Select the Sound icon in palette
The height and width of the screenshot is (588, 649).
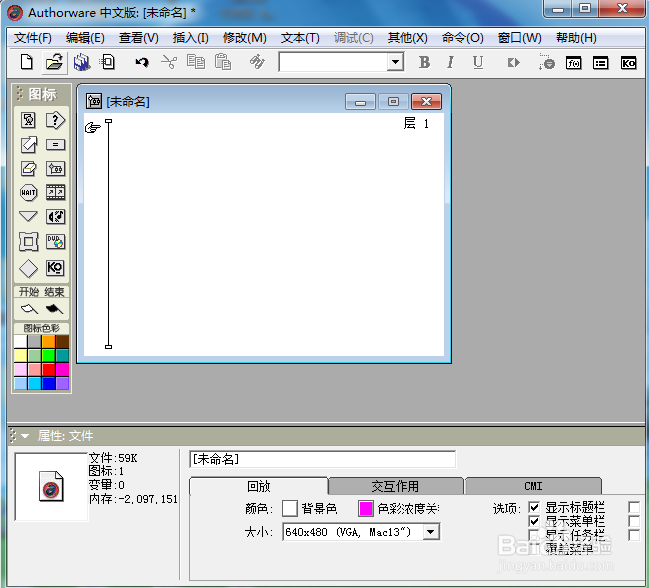point(55,216)
